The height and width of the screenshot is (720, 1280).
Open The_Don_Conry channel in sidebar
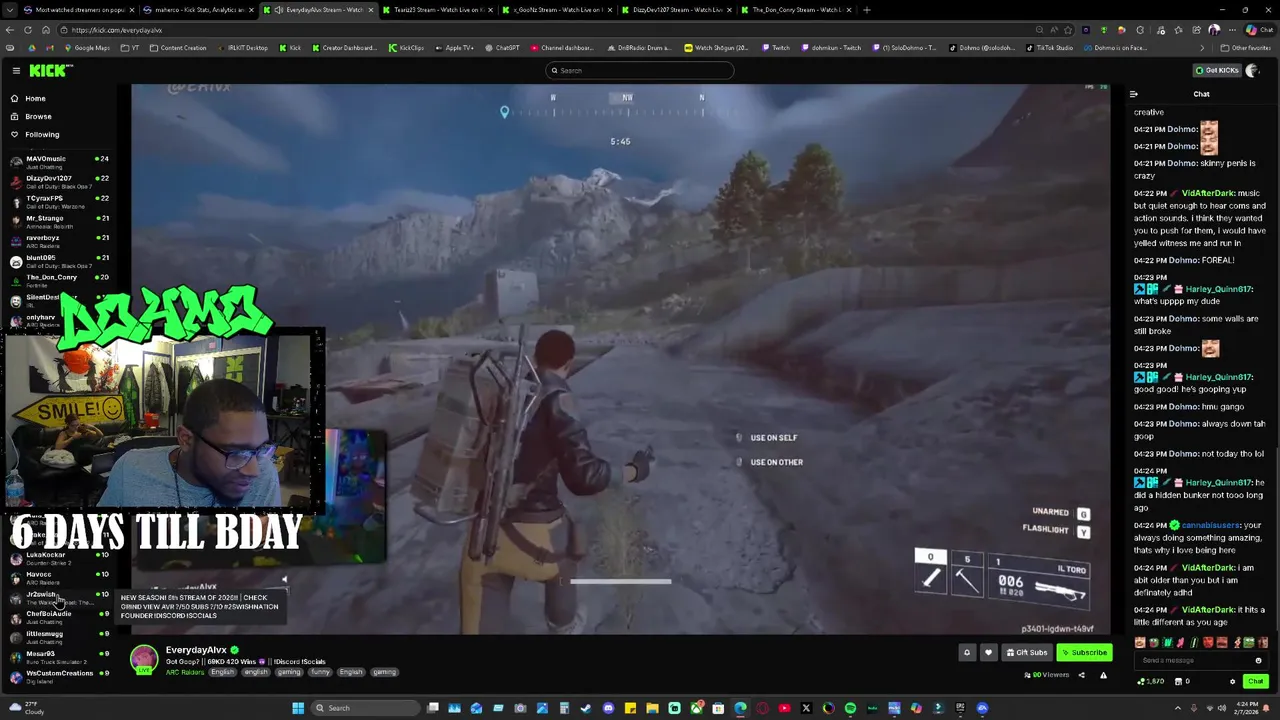click(x=60, y=281)
